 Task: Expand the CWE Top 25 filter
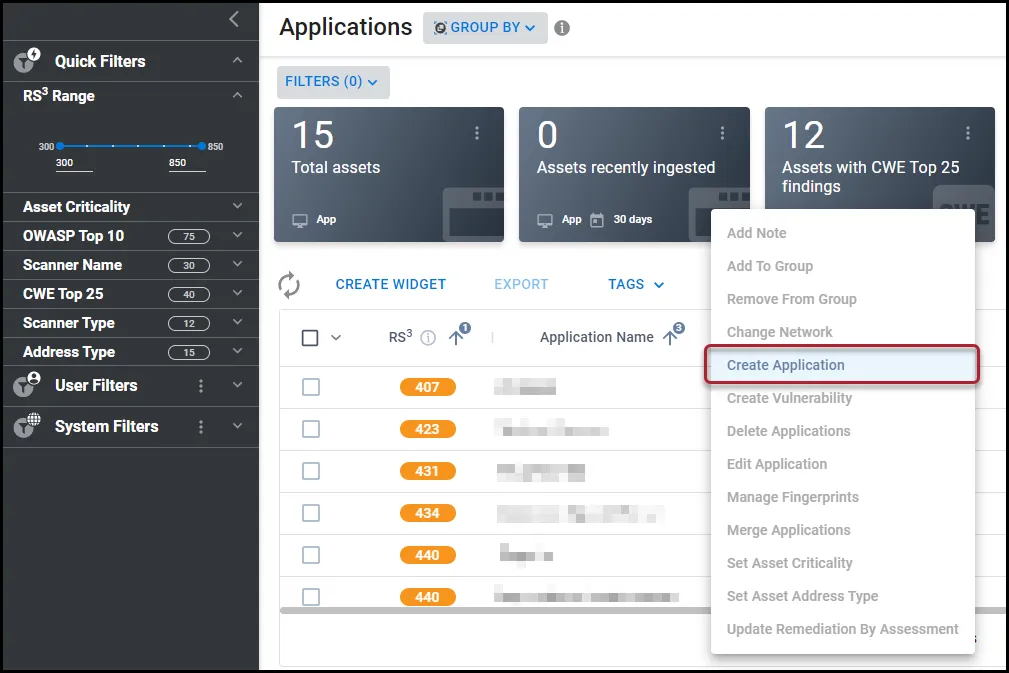[237, 293]
